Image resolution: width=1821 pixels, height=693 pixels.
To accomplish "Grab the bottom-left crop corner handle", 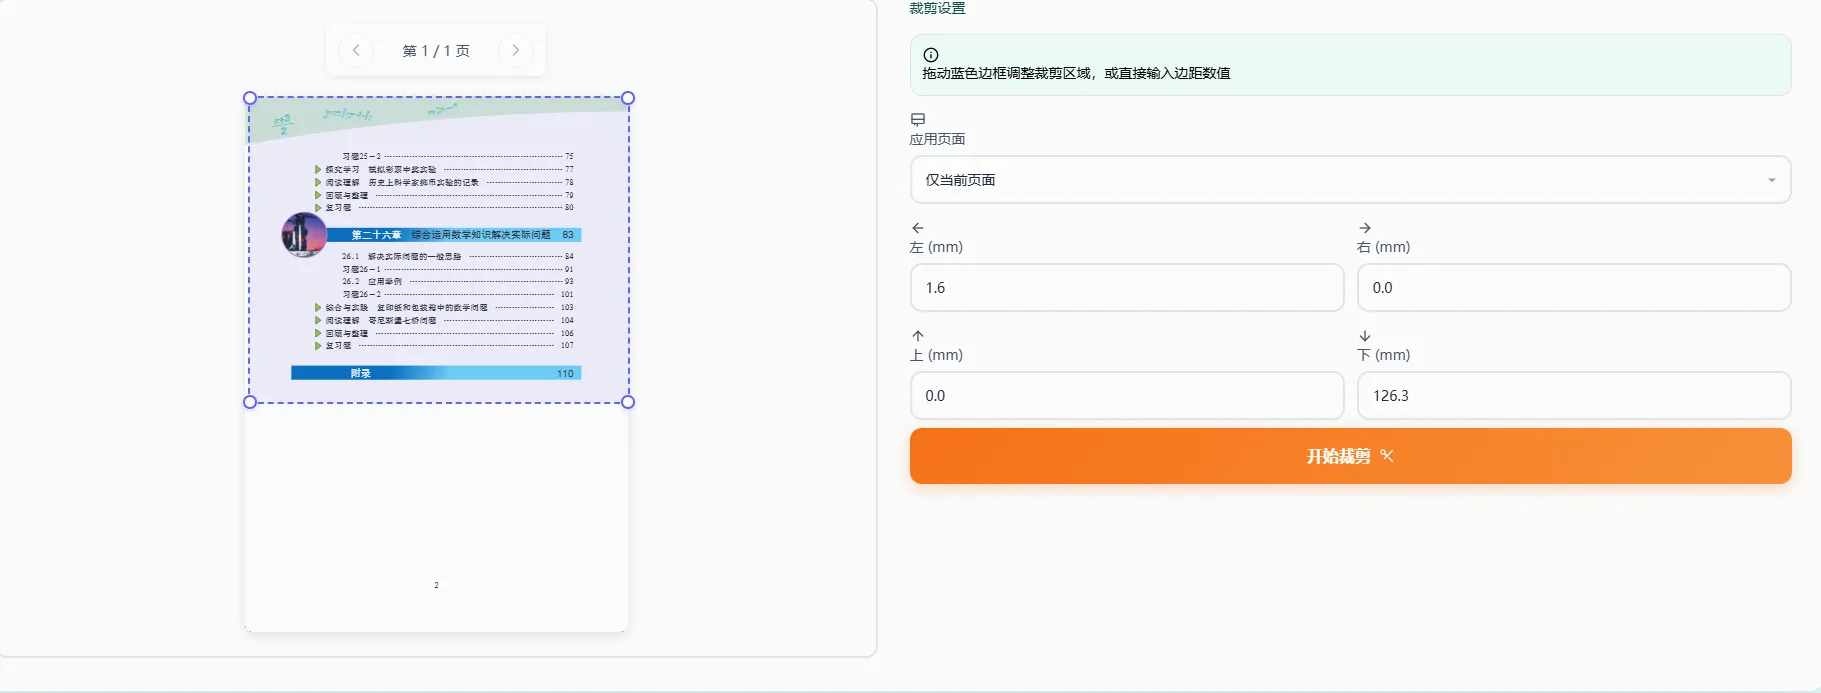I will pyautogui.click(x=250, y=402).
